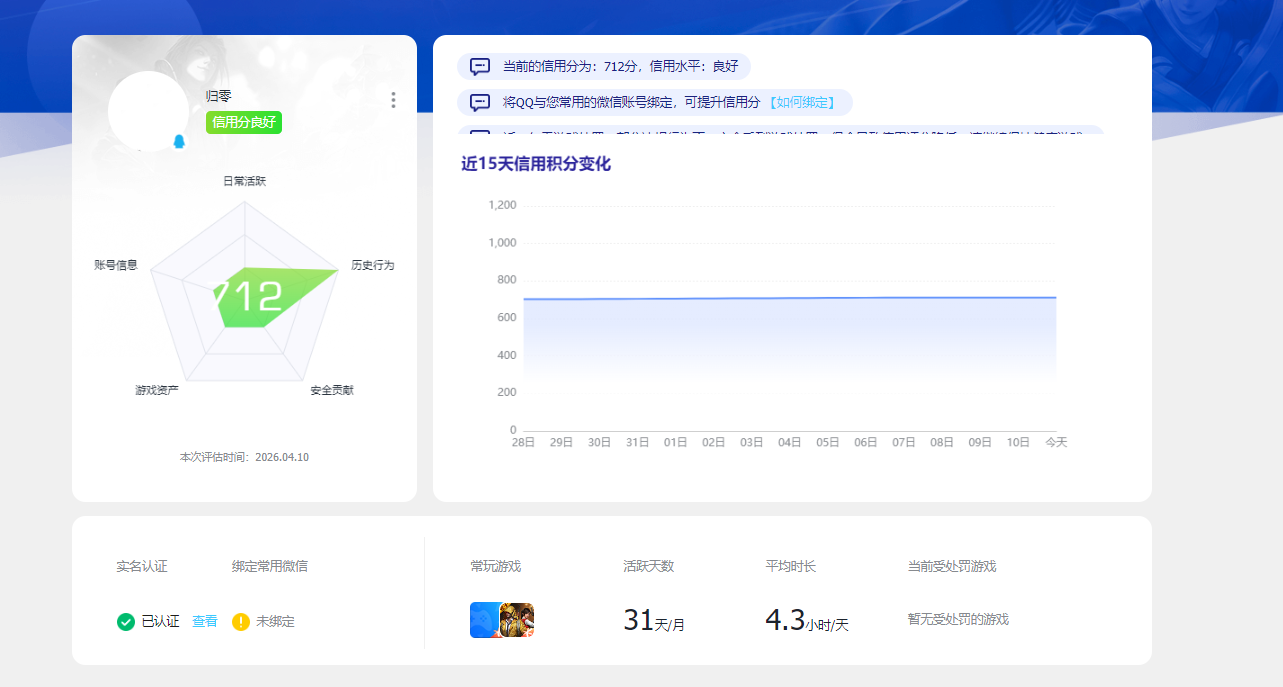Click the speech bubble icon beside the 712分 message
The height and width of the screenshot is (687, 1283).
[x=477, y=66]
